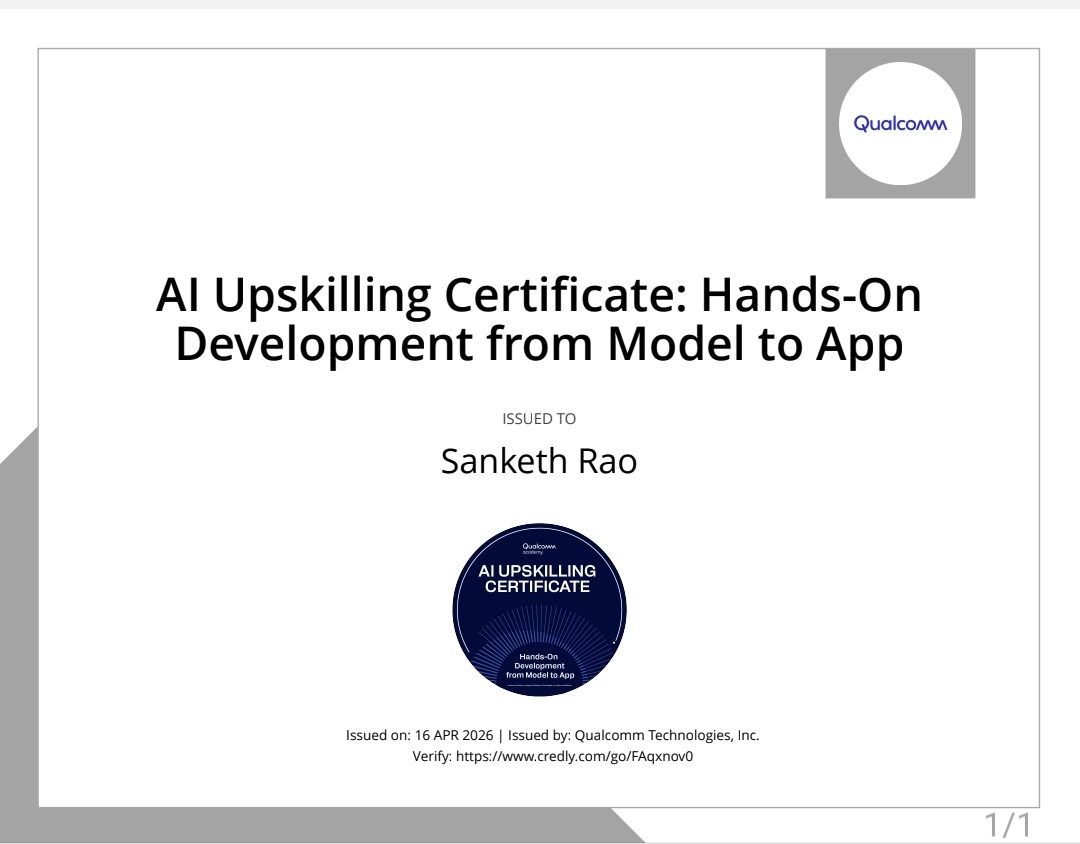Click Issued by Qualcomm Technologies, Inc. text
This screenshot has height=844, width=1080.
(634, 735)
